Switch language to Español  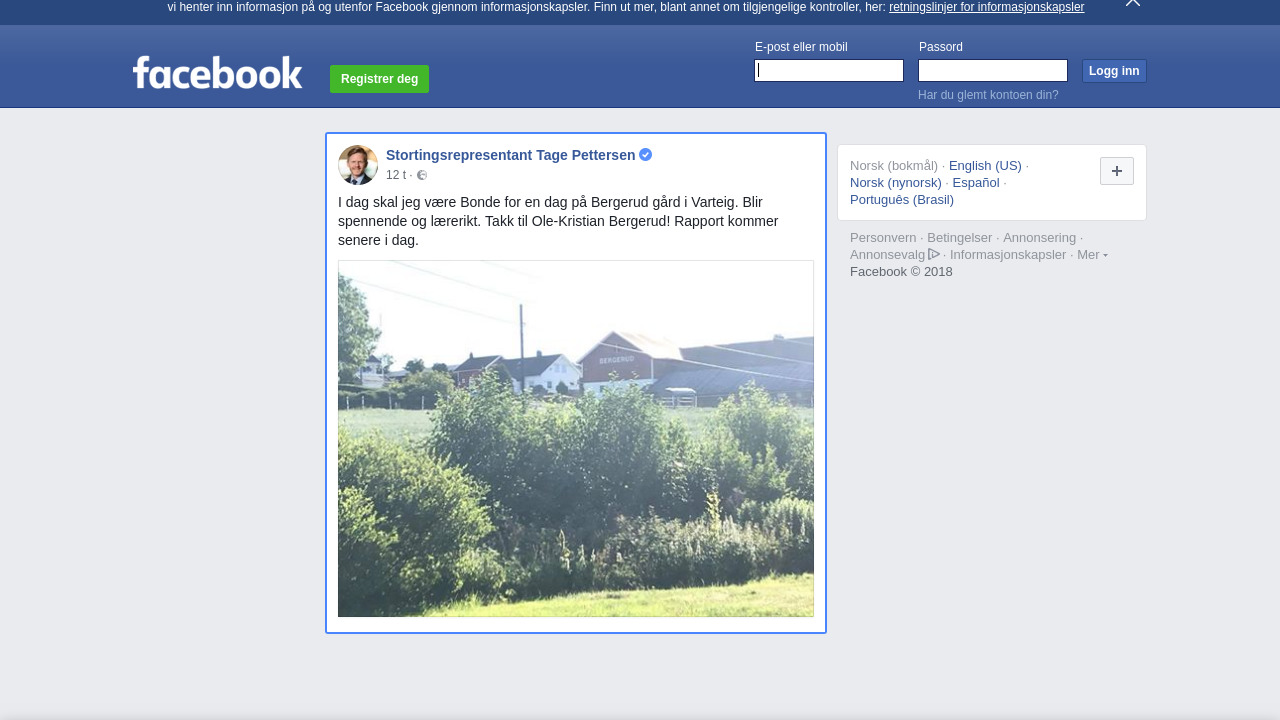[976, 183]
